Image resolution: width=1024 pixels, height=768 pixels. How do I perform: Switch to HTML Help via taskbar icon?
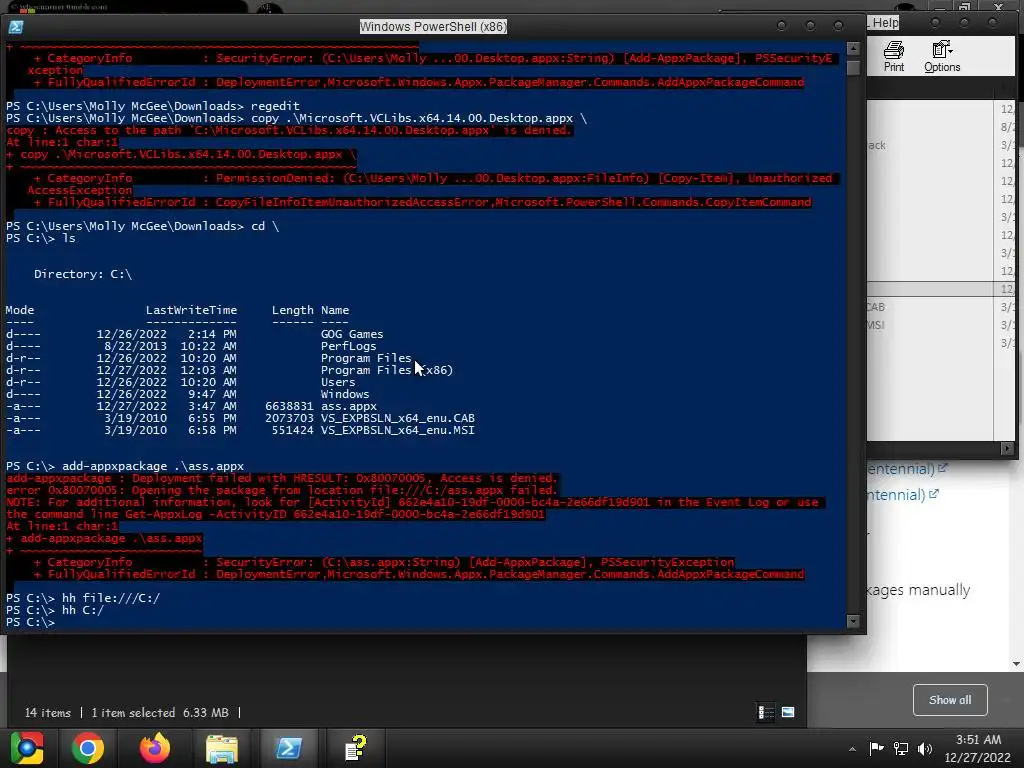click(356, 748)
